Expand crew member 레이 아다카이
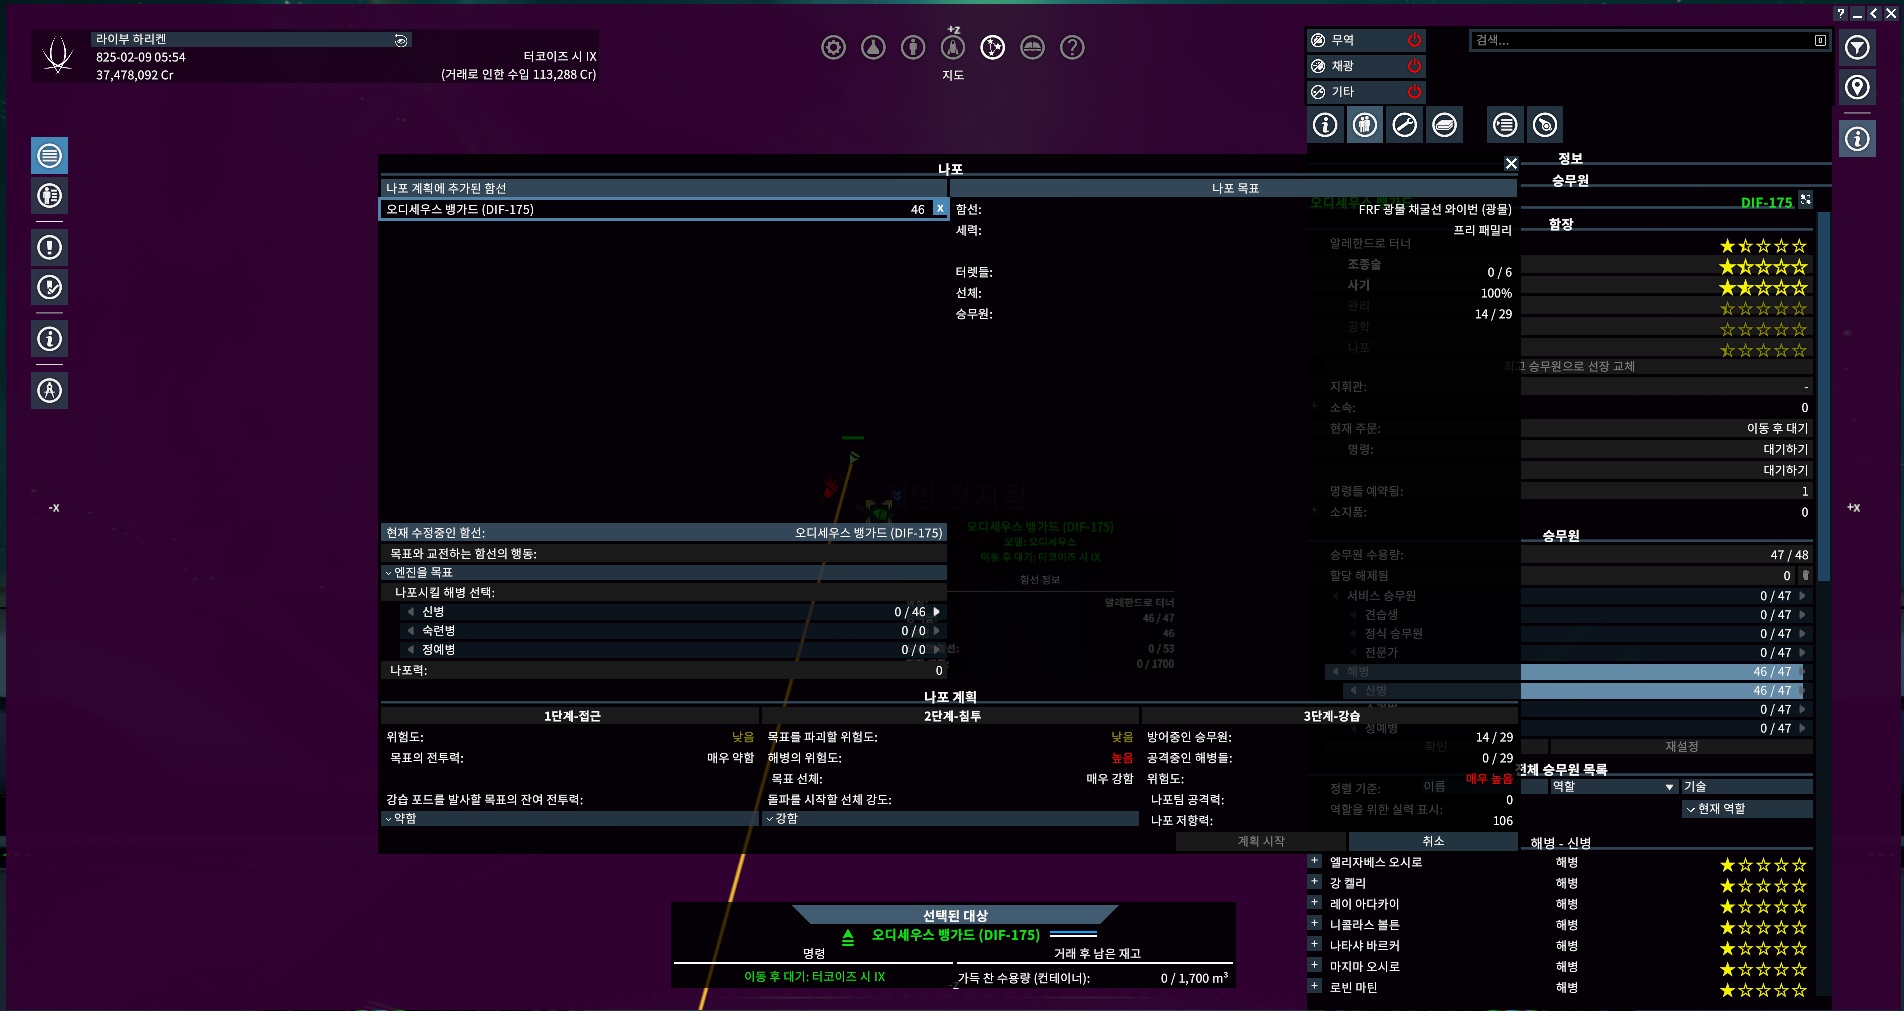This screenshot has height=1011, width=1904. click(1315, 903)
